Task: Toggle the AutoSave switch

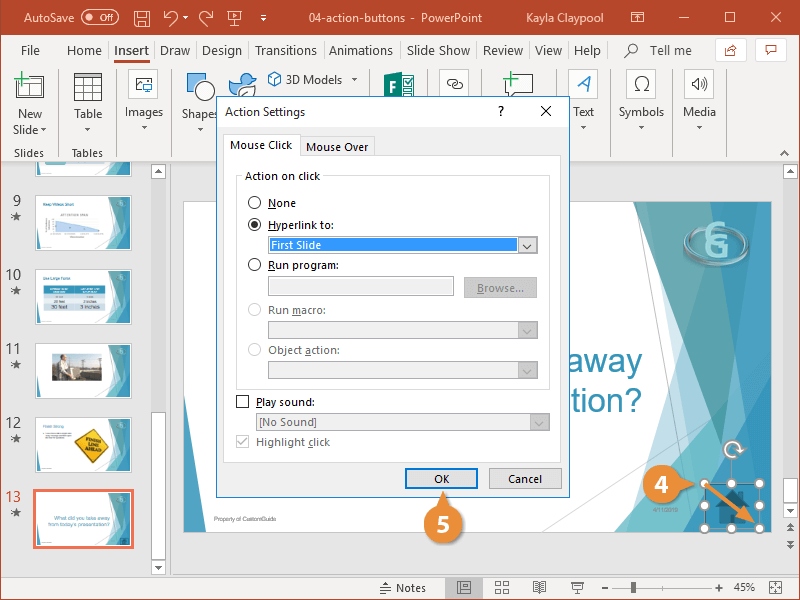Action: (99, 18)
